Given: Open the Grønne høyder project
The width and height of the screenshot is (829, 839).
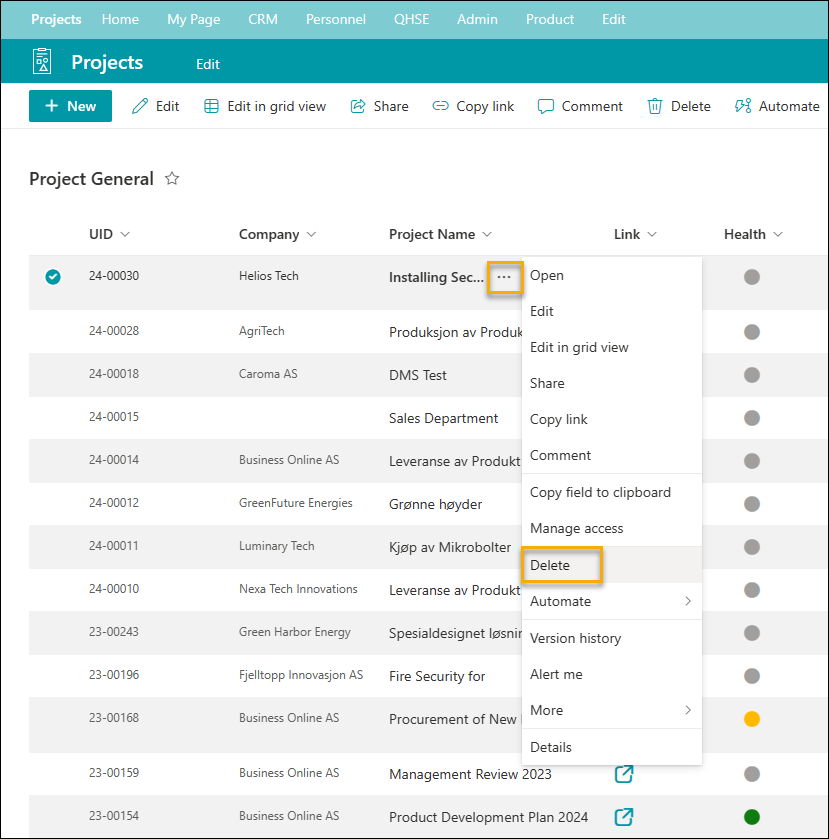Looking at the screenshot, I should click(435, 504).
